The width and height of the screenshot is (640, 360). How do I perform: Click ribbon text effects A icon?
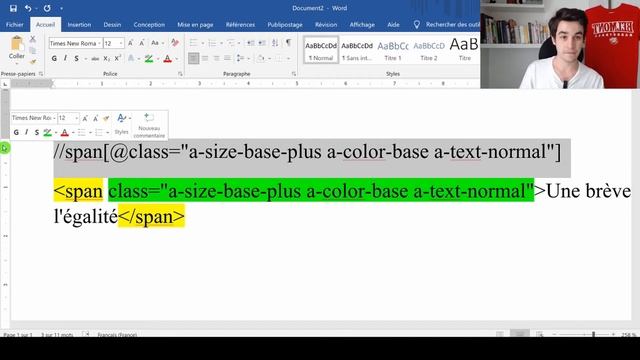coord(131,59)
